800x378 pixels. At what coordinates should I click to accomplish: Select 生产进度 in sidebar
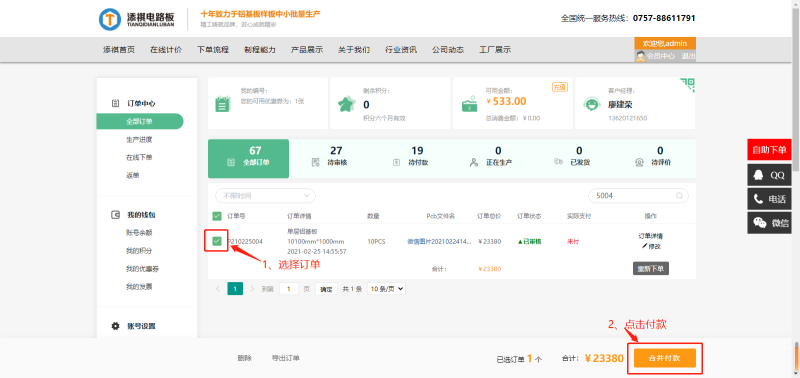point(139,139)
